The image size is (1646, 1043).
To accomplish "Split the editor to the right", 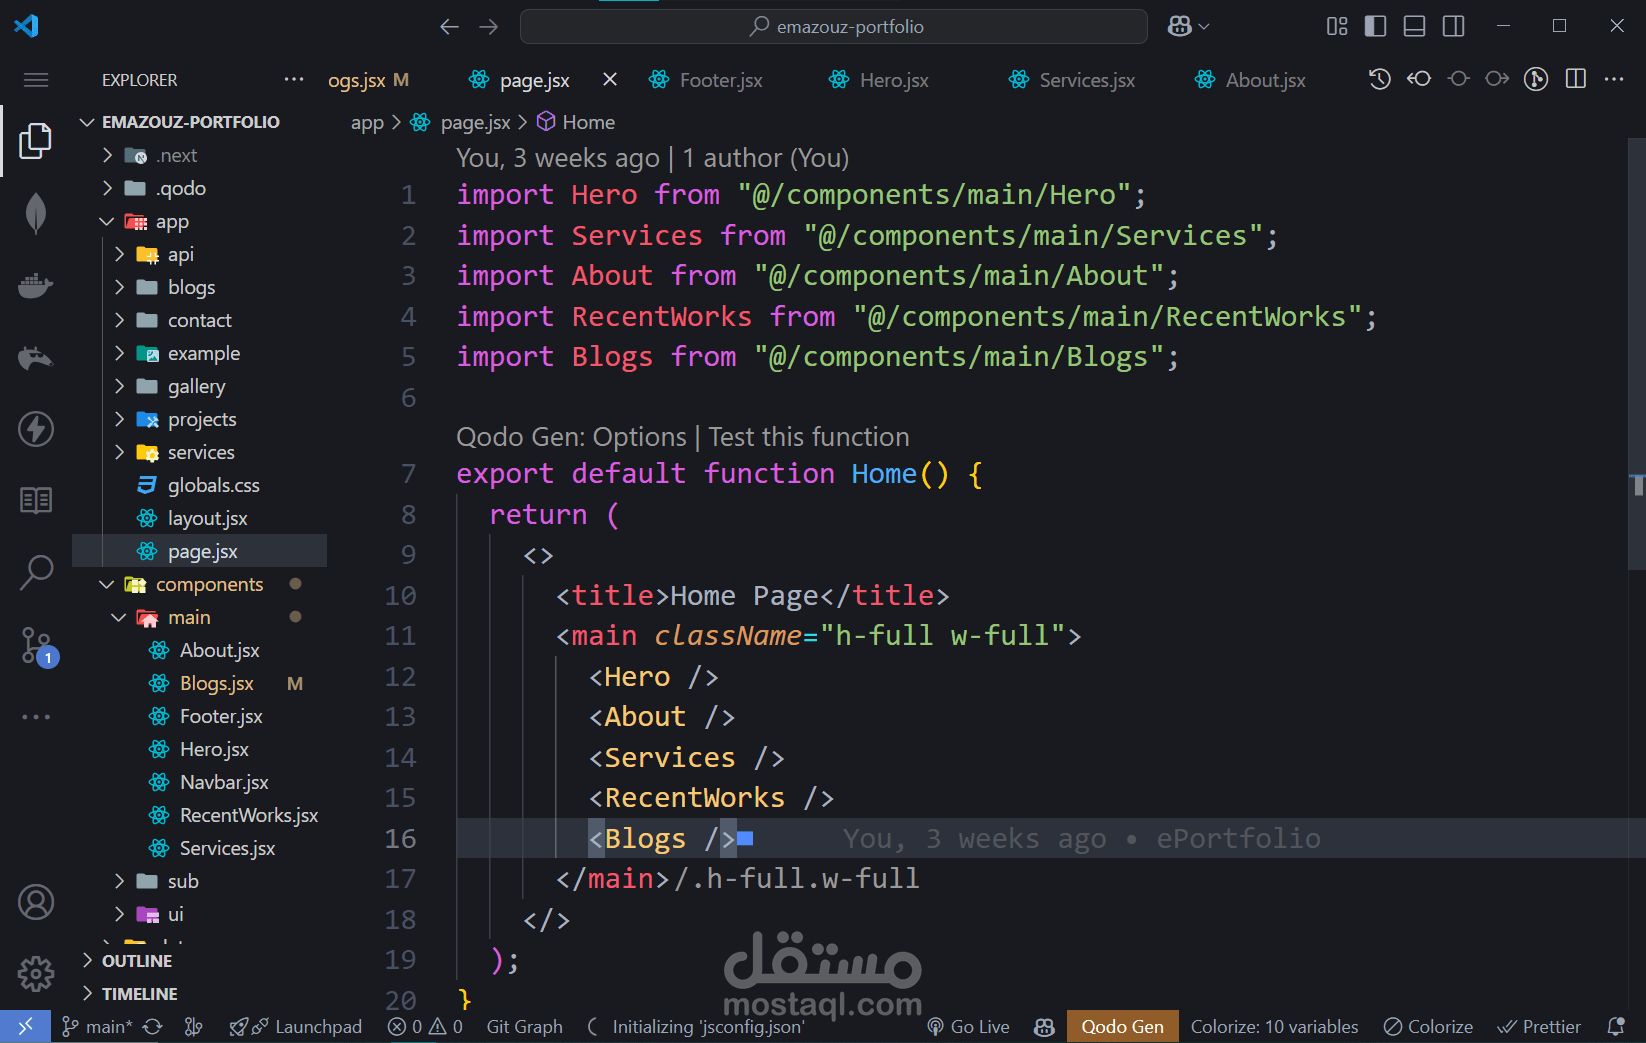I will pos(1576,79).
